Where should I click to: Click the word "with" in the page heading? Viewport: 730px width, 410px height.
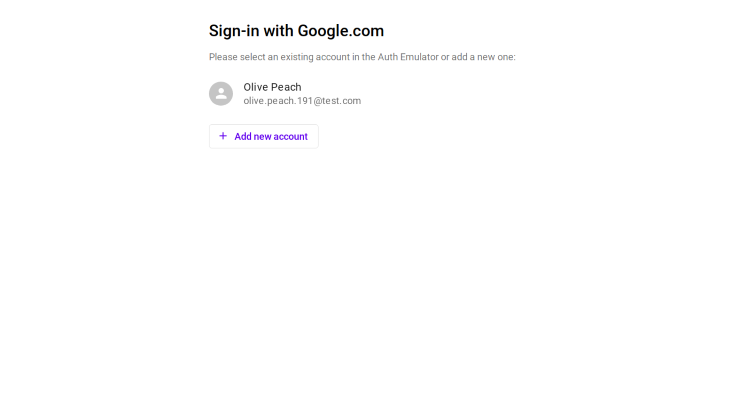pyautogui.click(x=278, y=31)
